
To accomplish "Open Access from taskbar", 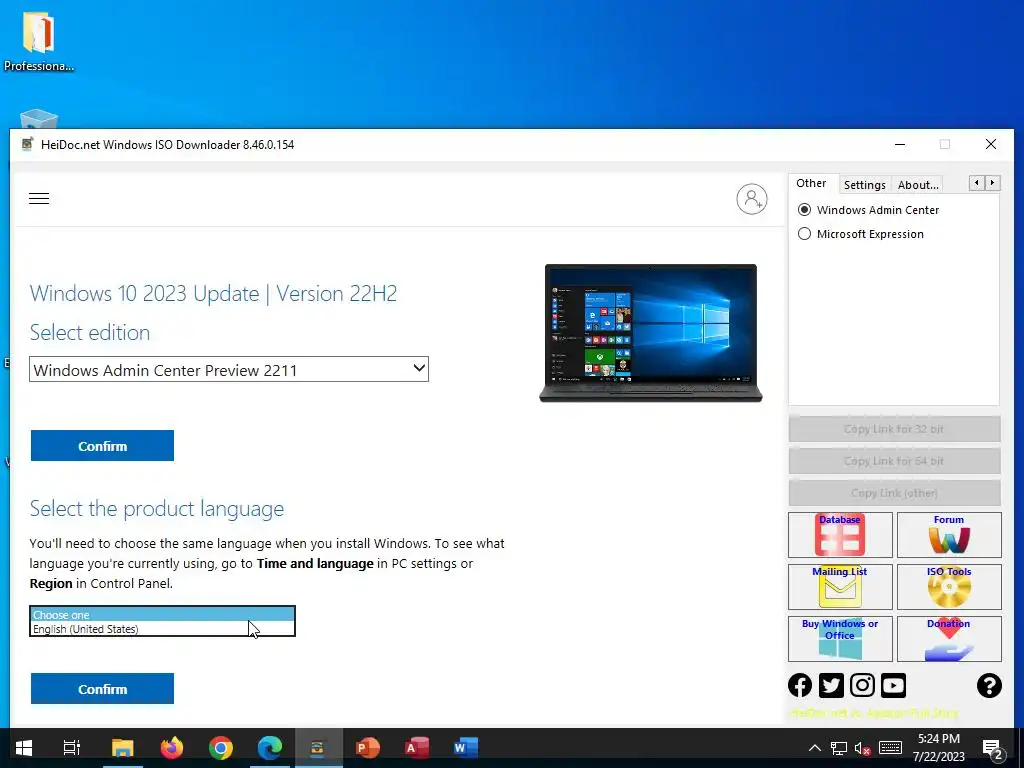I will point(417,748).
